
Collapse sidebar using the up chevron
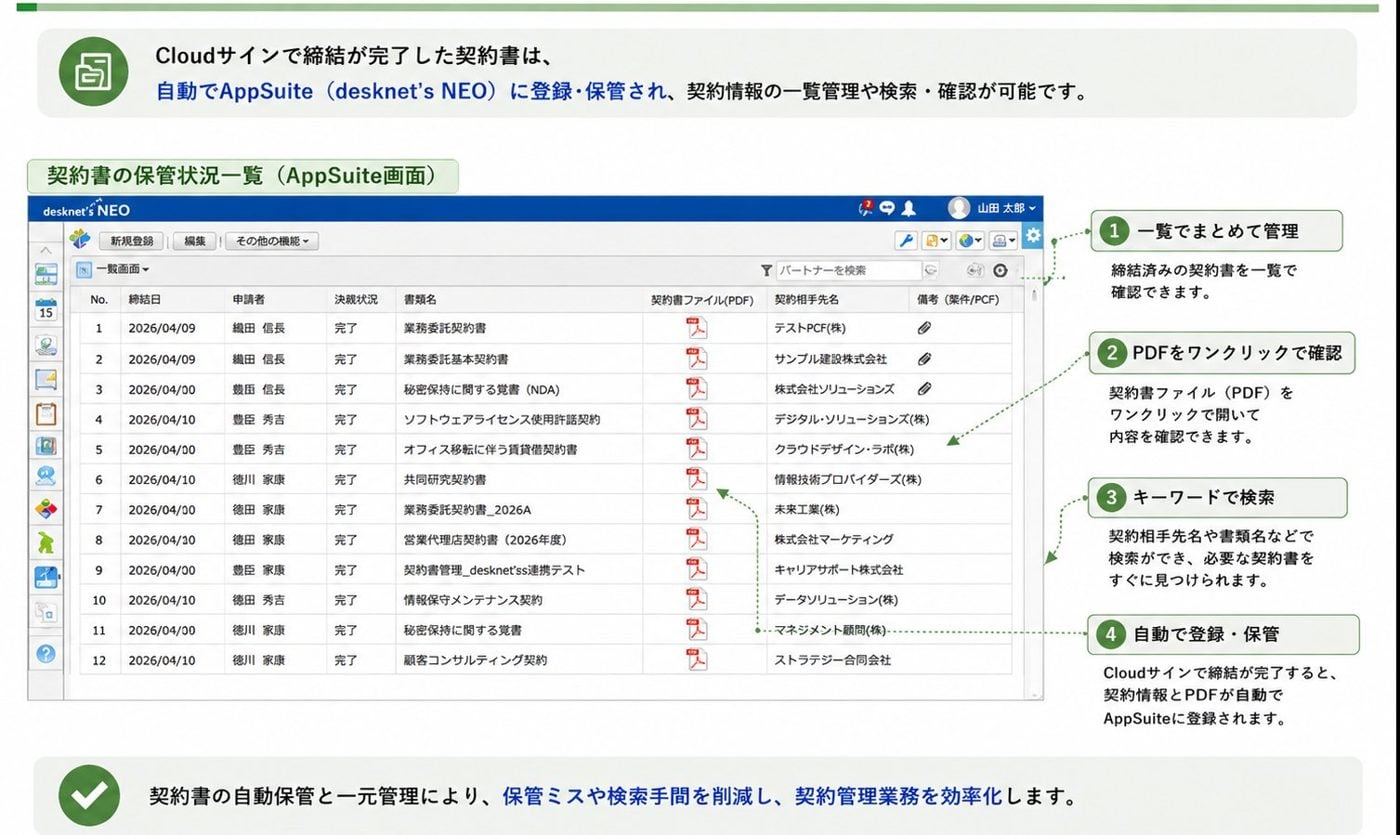tap(46, 250)
